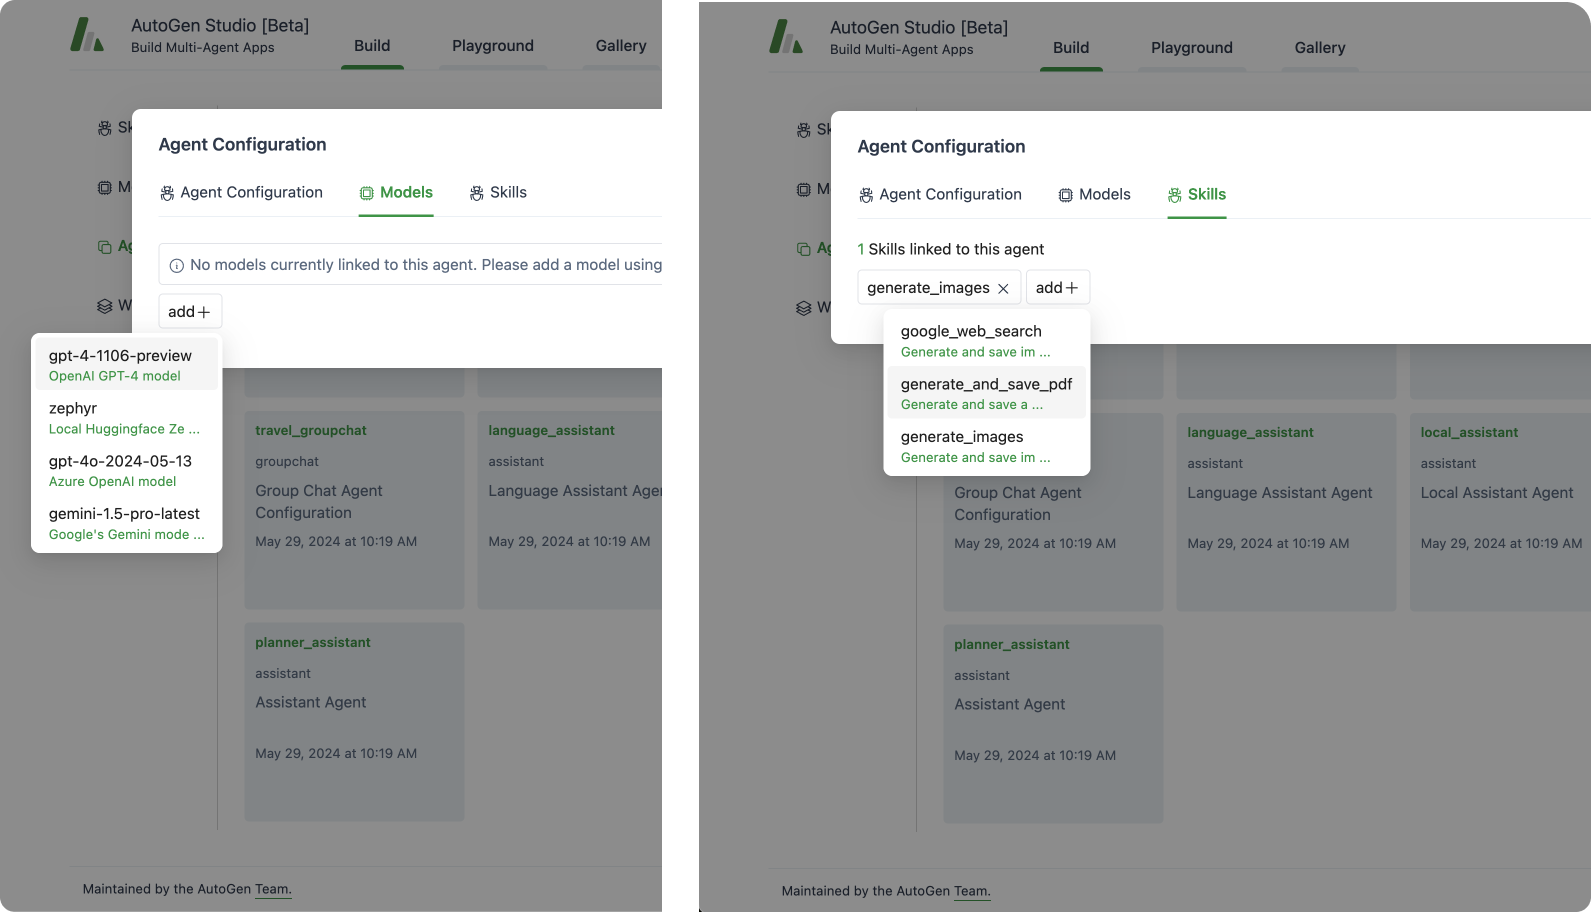Open Gallery tab in right window
The height and width of the screenshot is (912, 1591).
click(1320, 48)
